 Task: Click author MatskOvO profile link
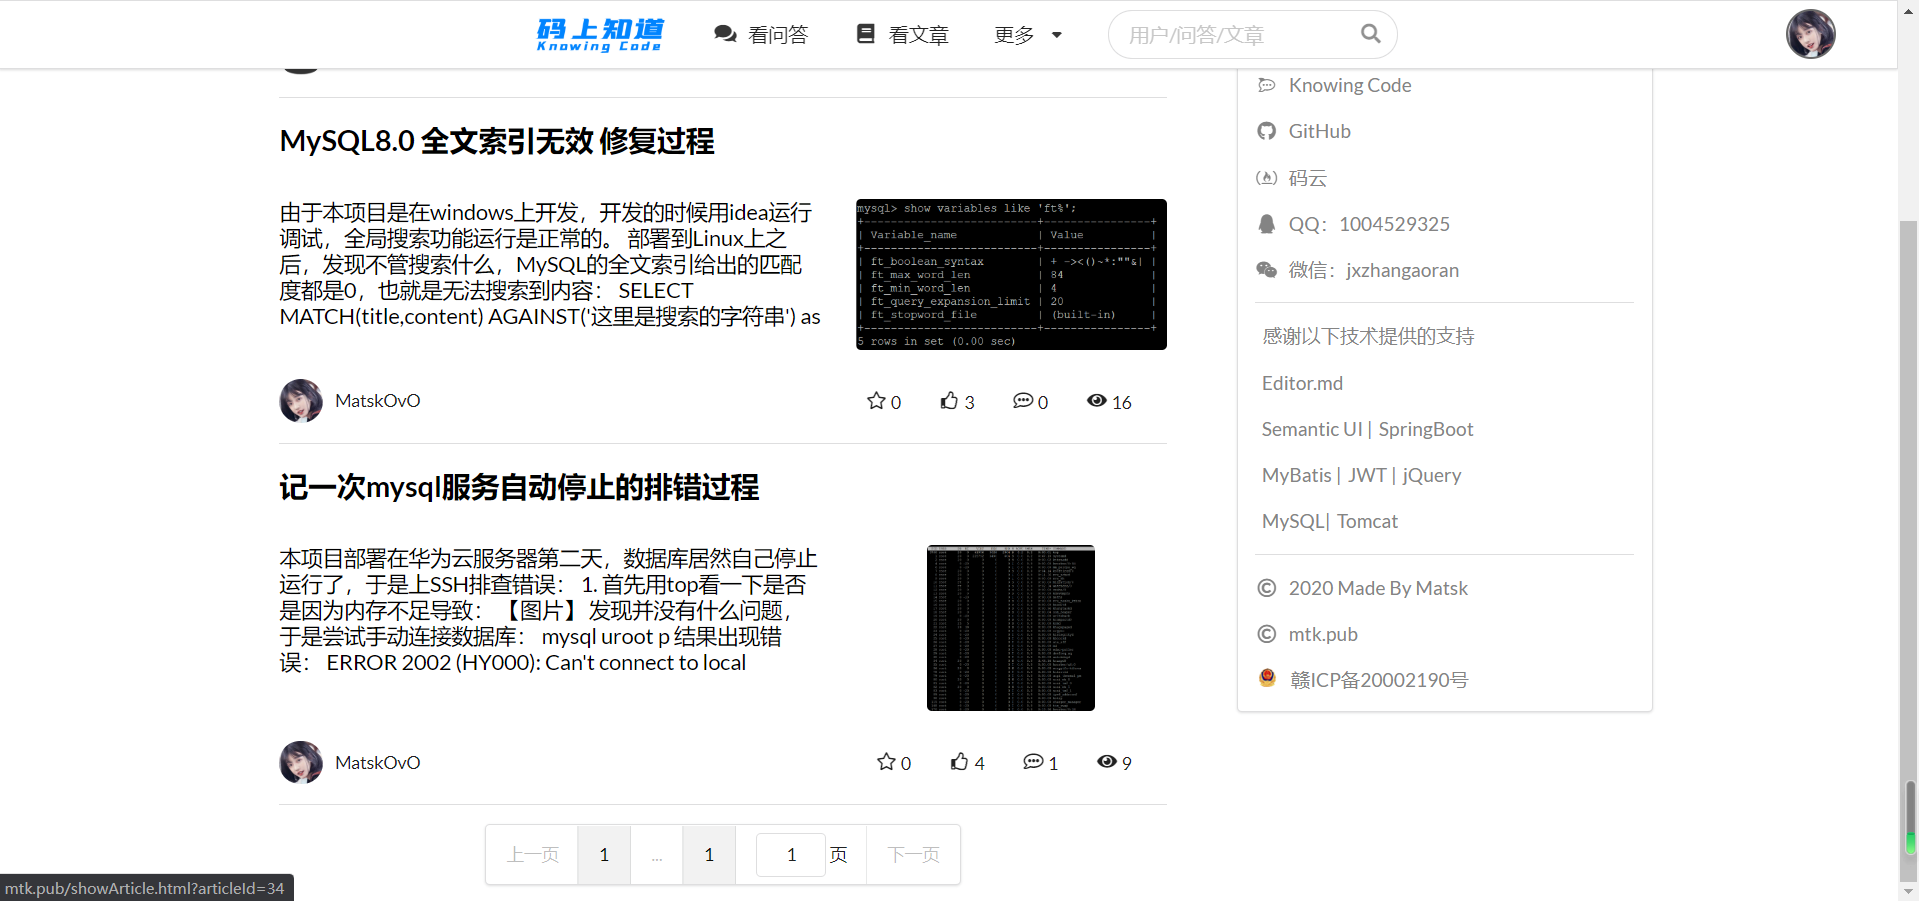click(377, 400)
